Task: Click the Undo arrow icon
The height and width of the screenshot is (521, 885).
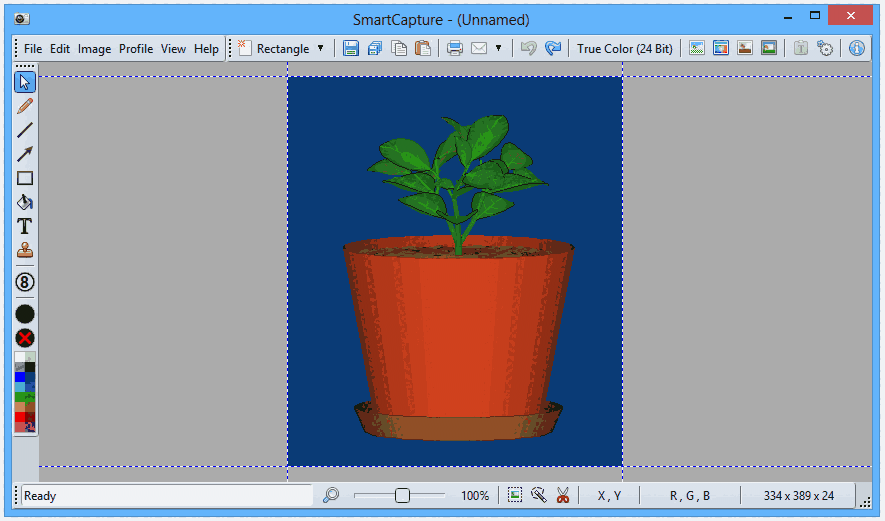Action: (529, 48)
